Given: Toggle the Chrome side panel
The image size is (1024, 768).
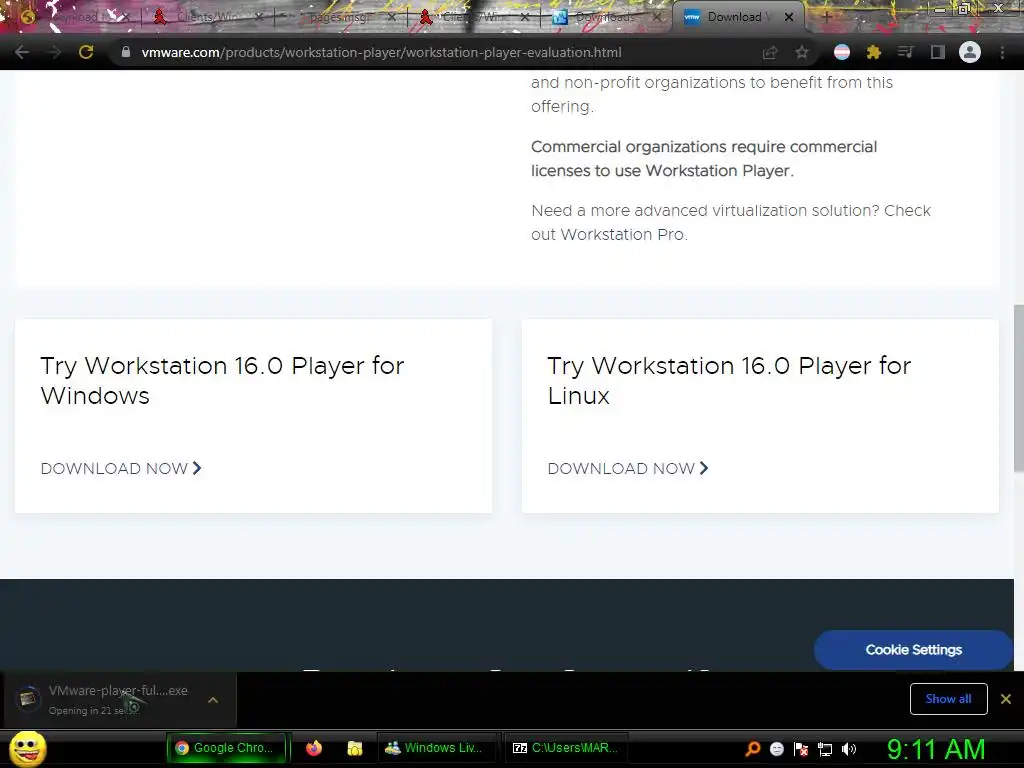Looking at the screenshot, I should pos(938,52).
